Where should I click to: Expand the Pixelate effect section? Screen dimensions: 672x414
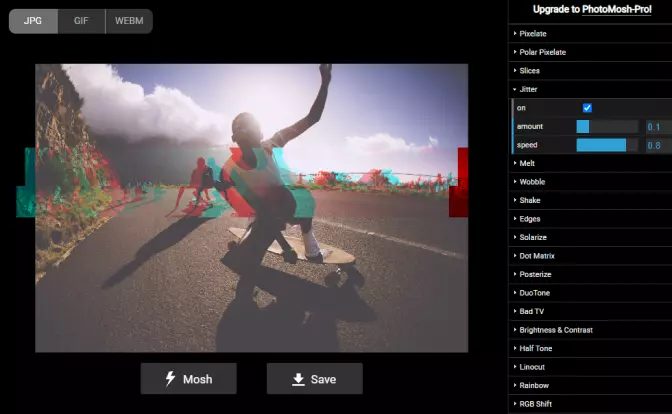[x=590, y=33]
